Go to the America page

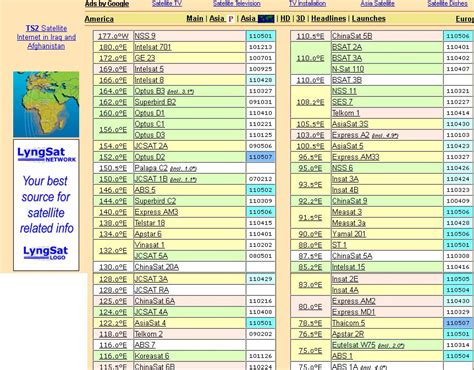pyautogui.click(x=99, y=19)
